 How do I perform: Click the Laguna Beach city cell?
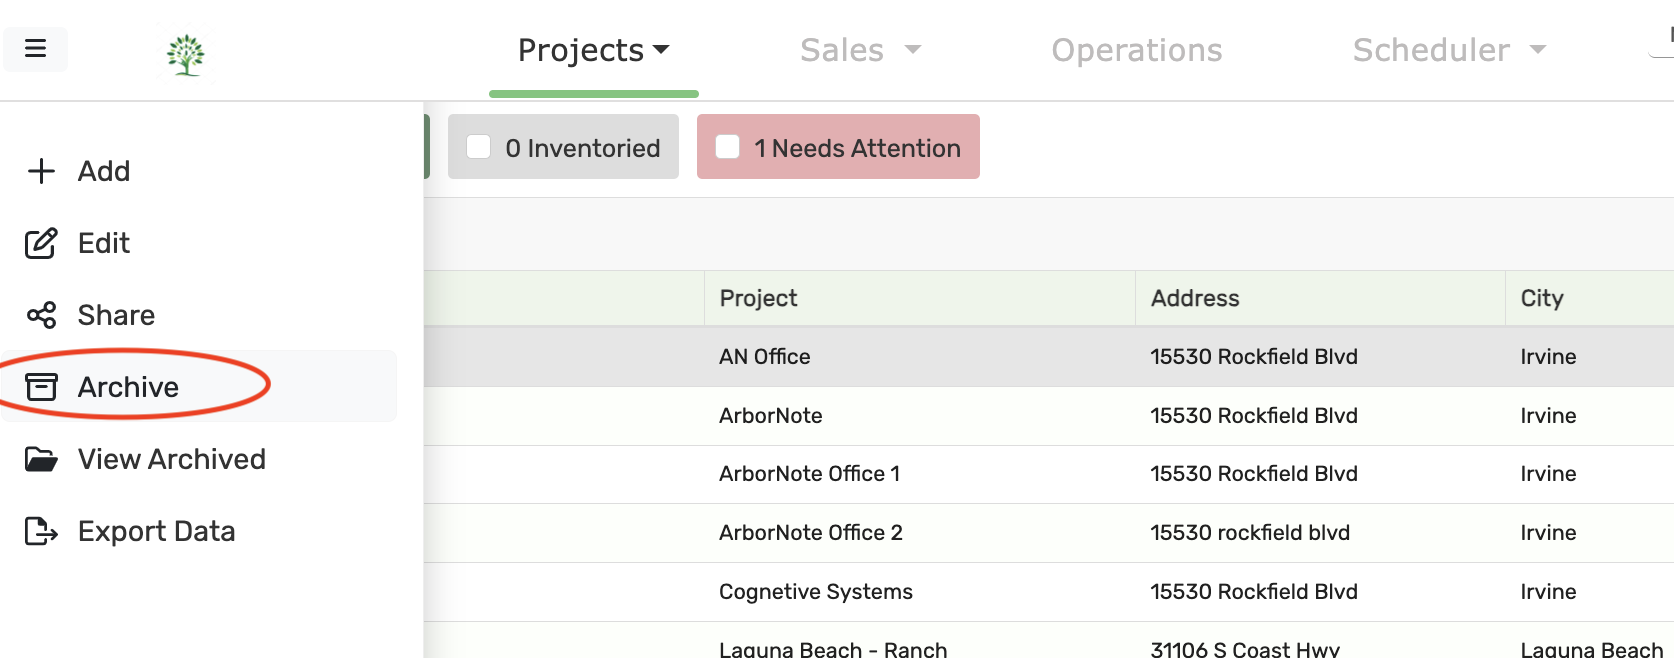(x=1592, y=649)
